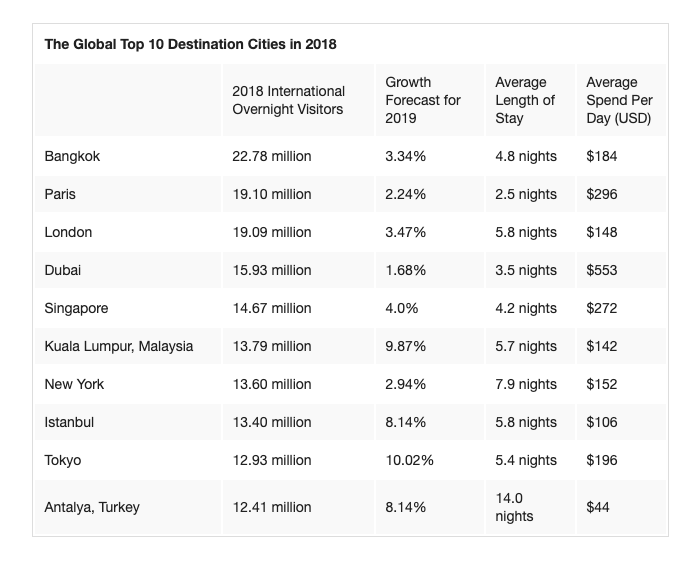Click the '22.78 million' visitors value
Viewport: 697px width, 568px height.
click(x=272, y=156)
